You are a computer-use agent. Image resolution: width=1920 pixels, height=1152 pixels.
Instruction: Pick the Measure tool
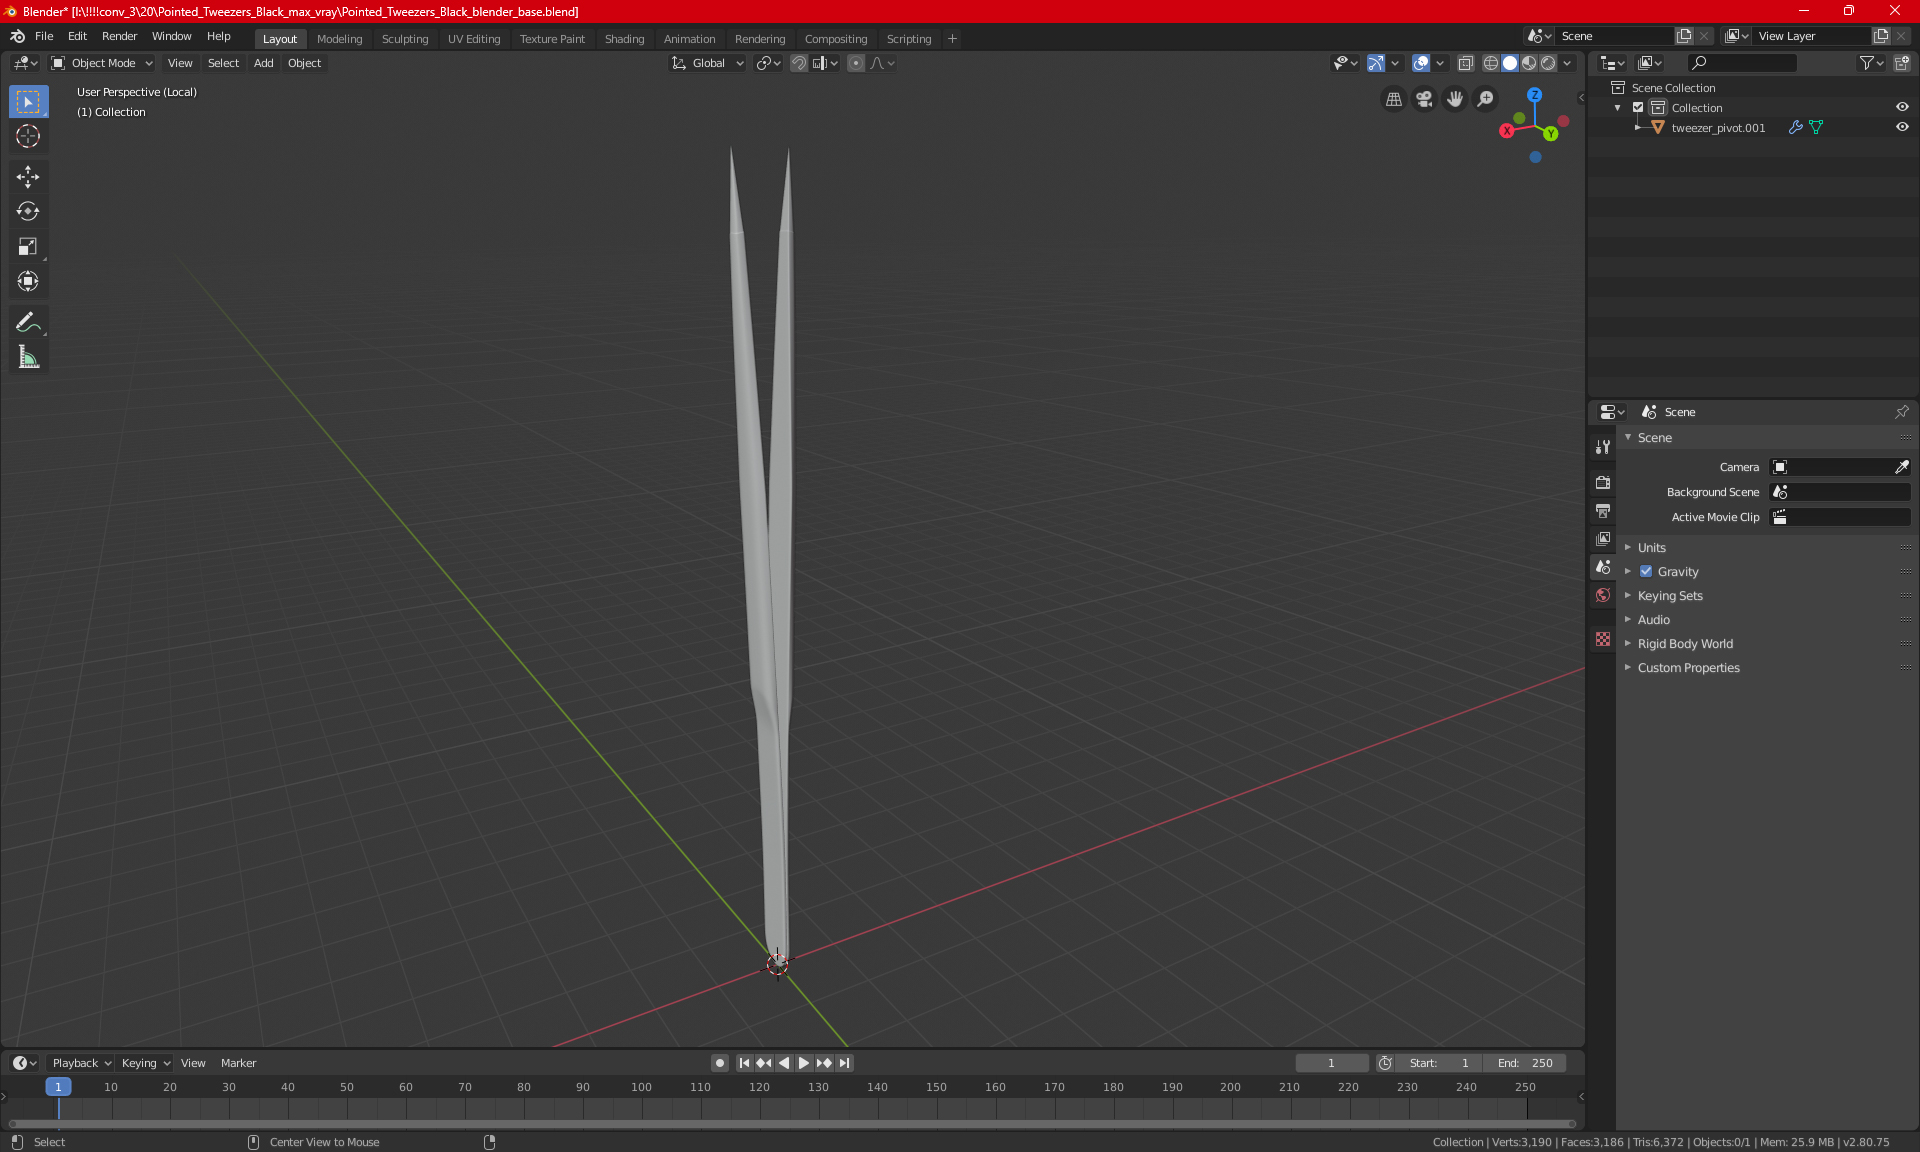click(x=28, y=357)
